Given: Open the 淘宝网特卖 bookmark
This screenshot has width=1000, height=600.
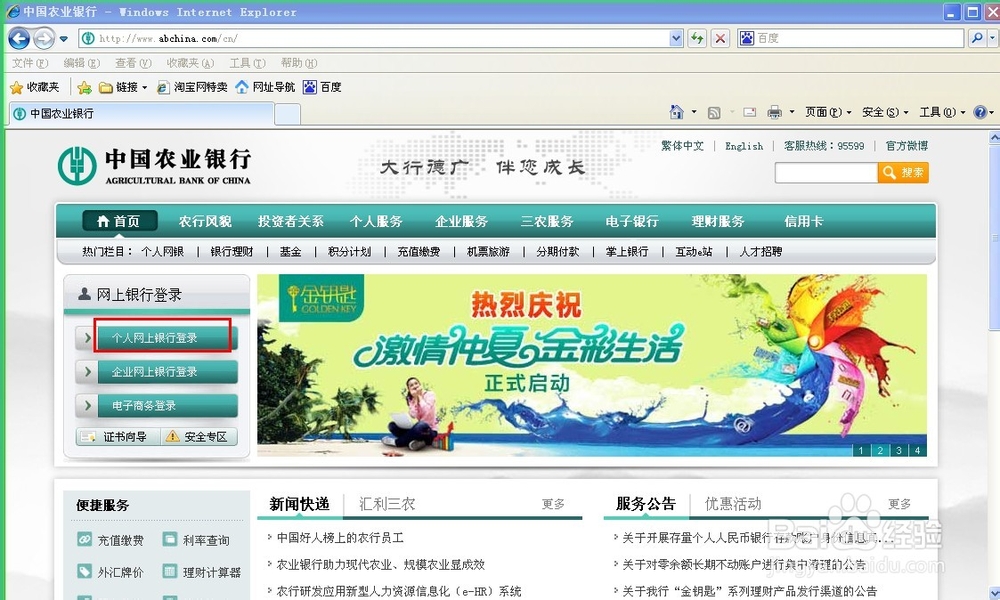Looking at the screenshot, I should pyautogui.click(x=192, y=87).
